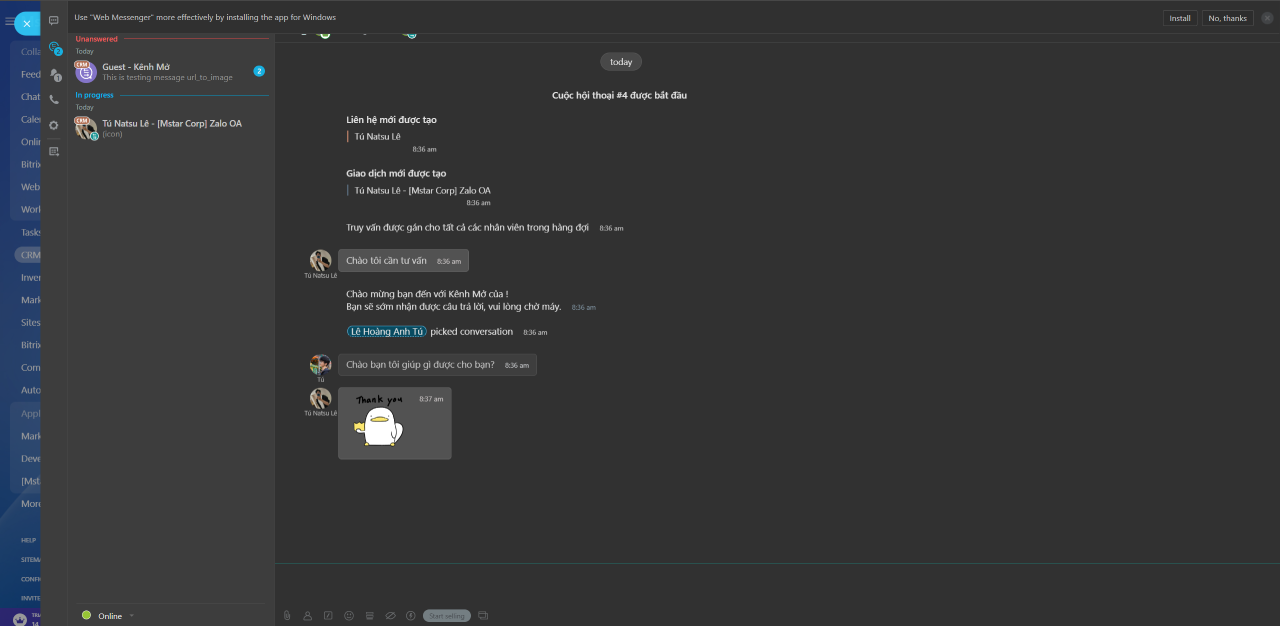
Task: Click the Lê Hoàng Anh Tú mention link
Action: click(386, 332)
